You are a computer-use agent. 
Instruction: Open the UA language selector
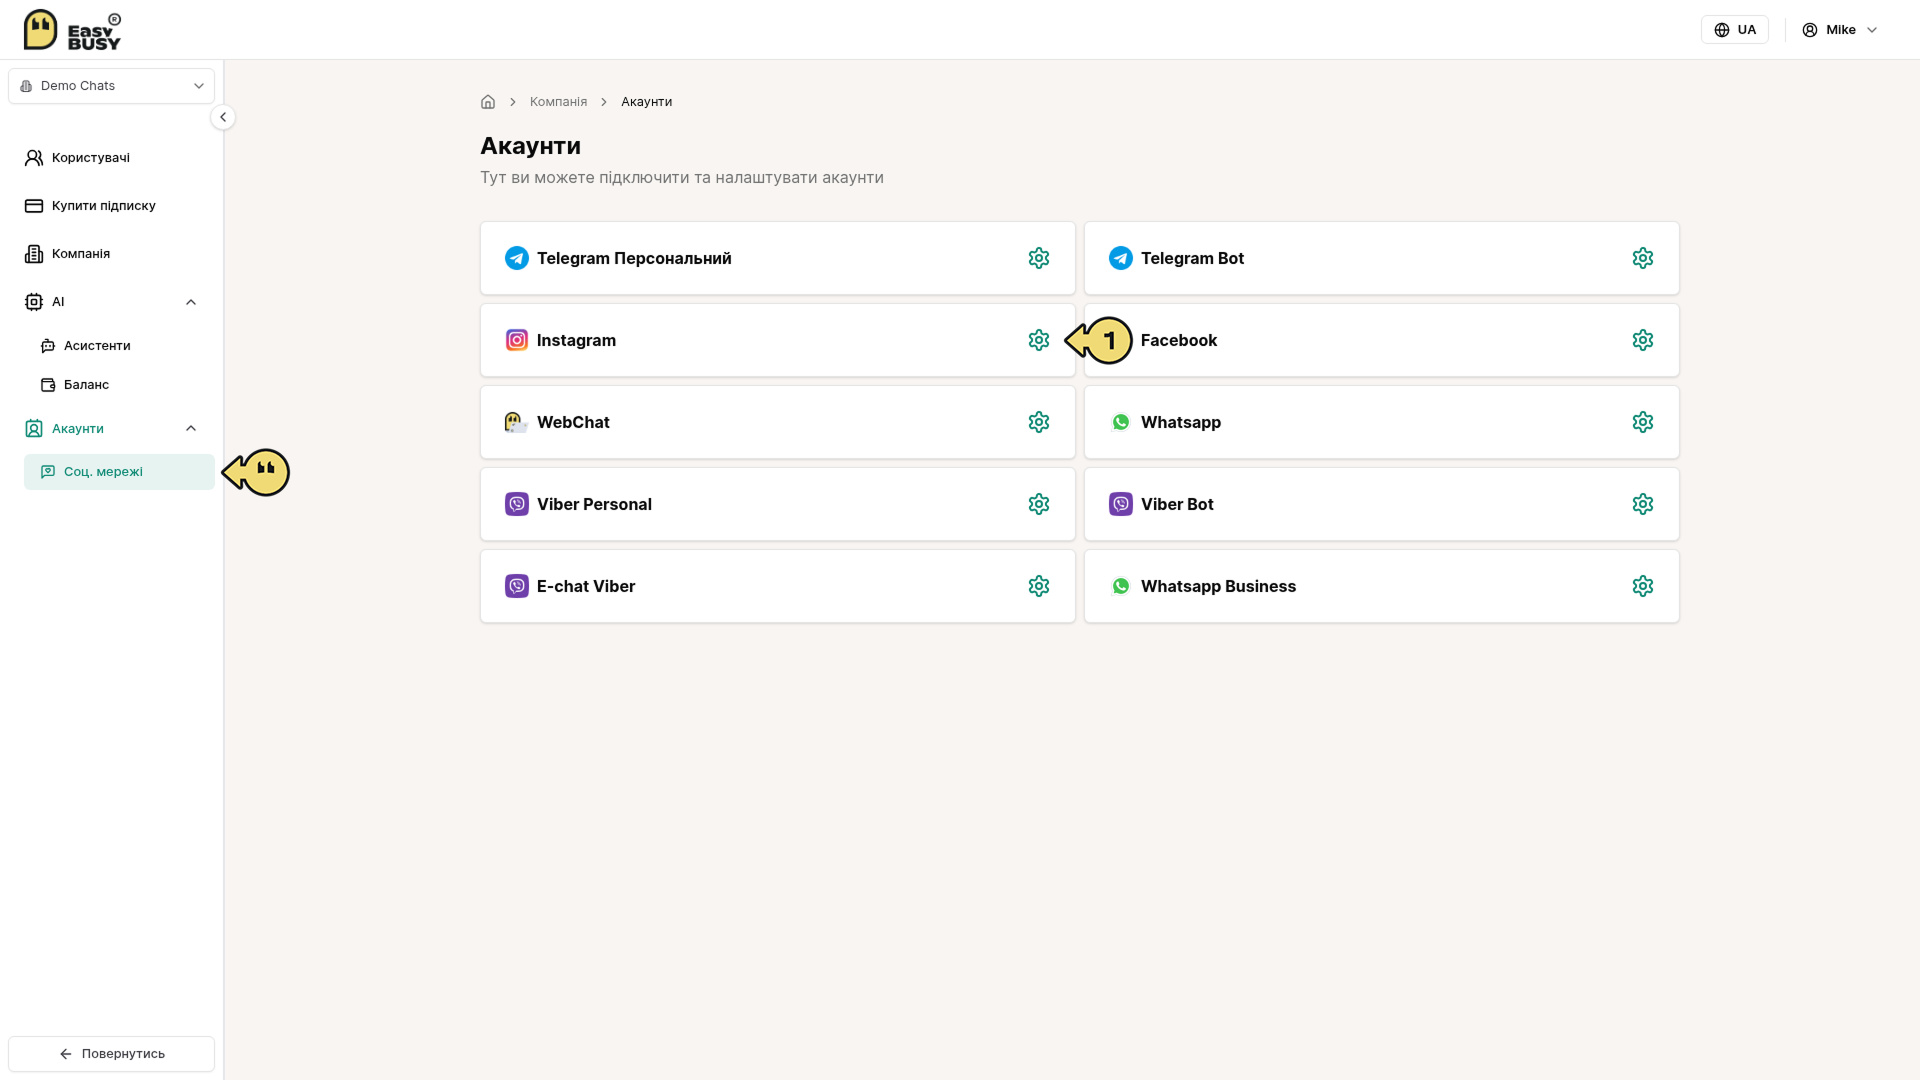click(x=1735, y=30)
